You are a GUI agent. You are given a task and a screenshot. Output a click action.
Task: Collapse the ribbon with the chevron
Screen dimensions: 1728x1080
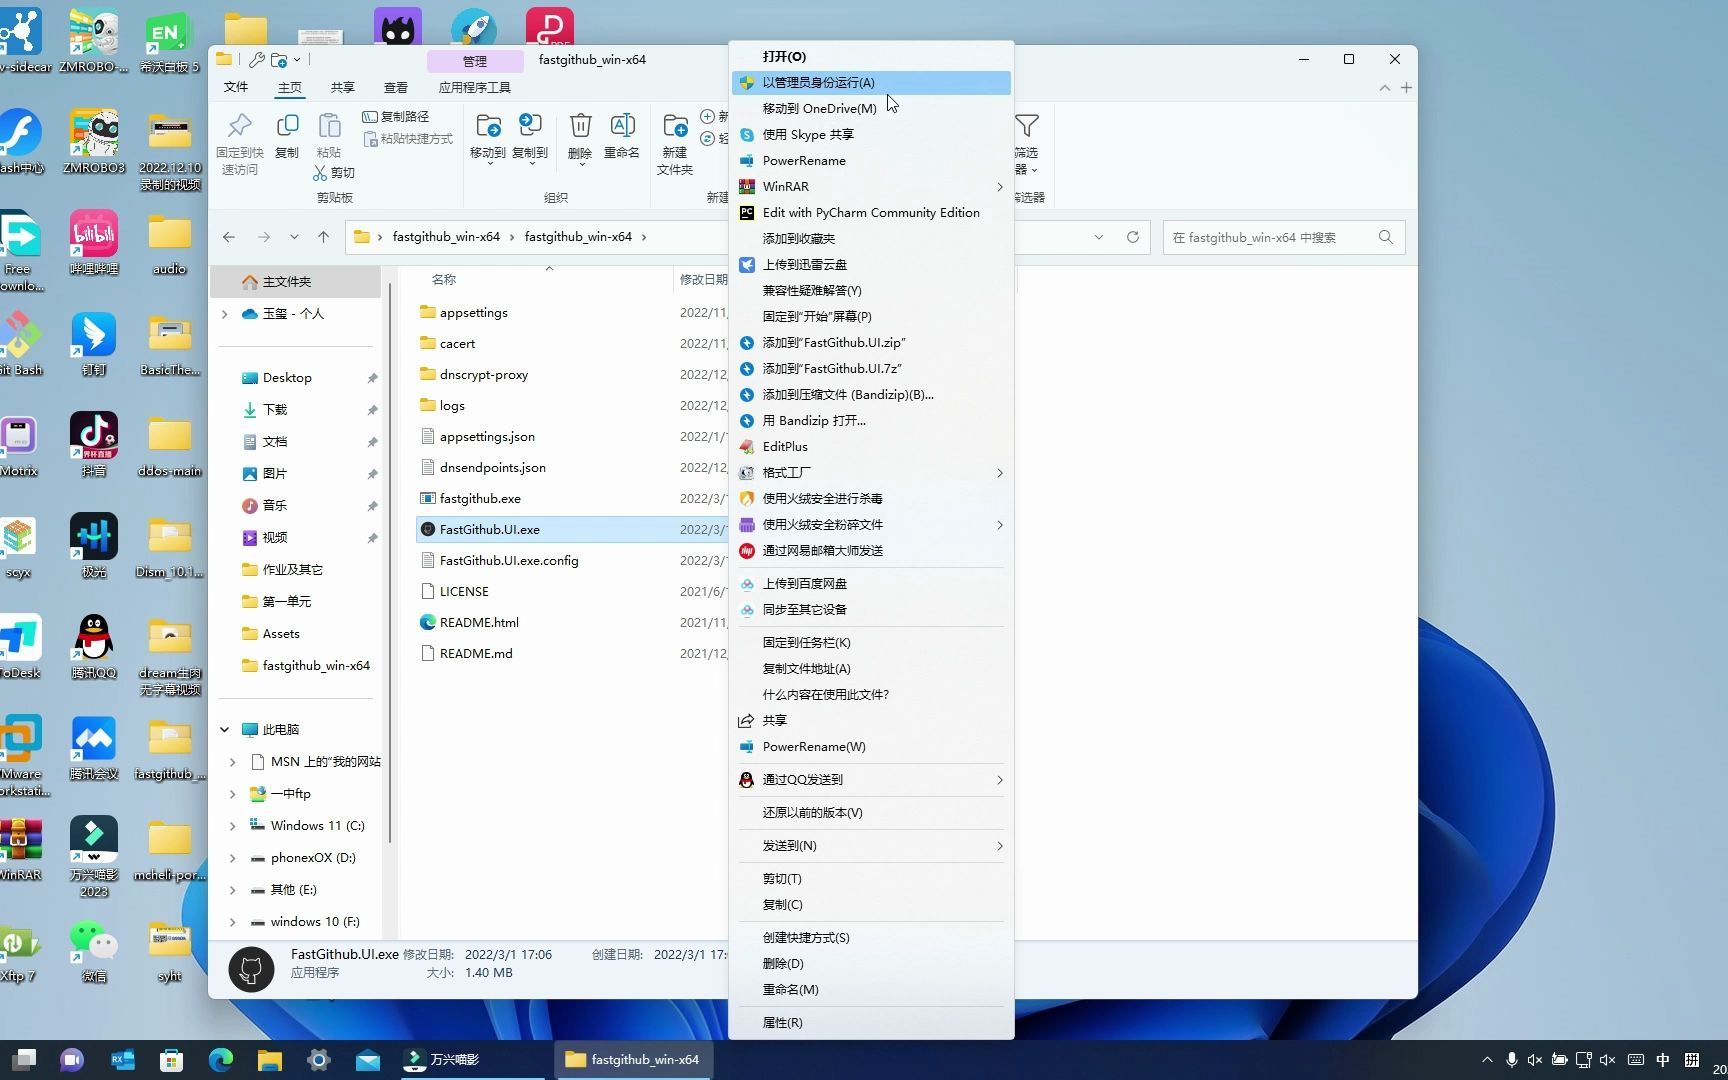tap(1384, 88)
